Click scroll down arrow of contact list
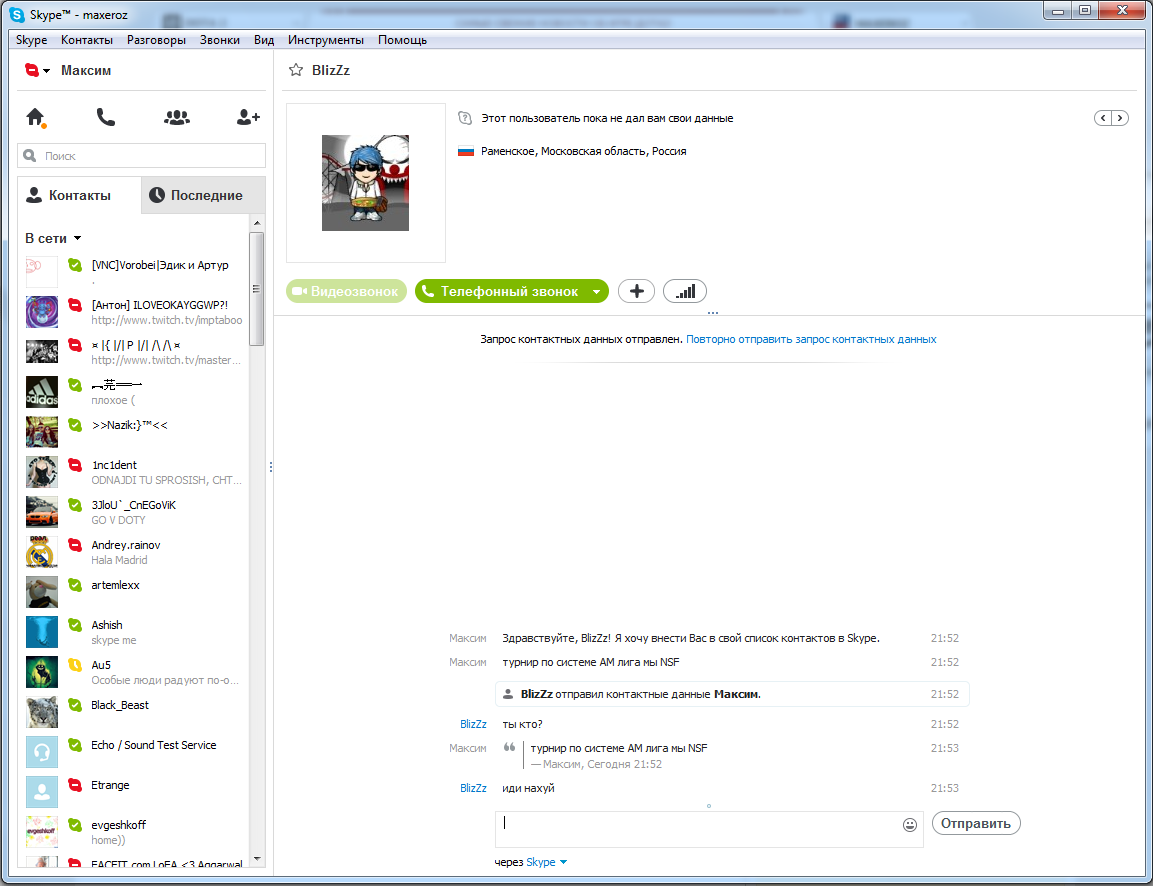 (257, 859)
